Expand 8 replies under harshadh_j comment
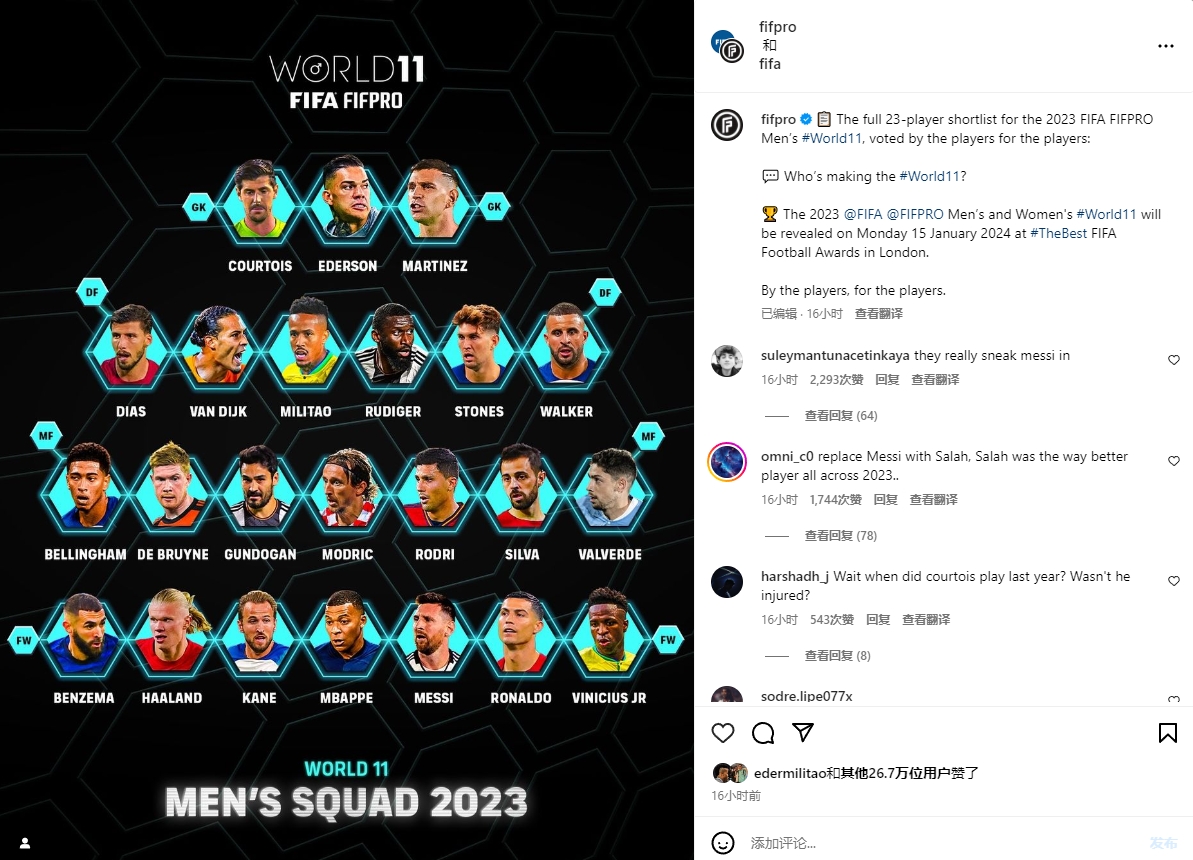Viewport: 1193px width, 860px height. [838, 655]
